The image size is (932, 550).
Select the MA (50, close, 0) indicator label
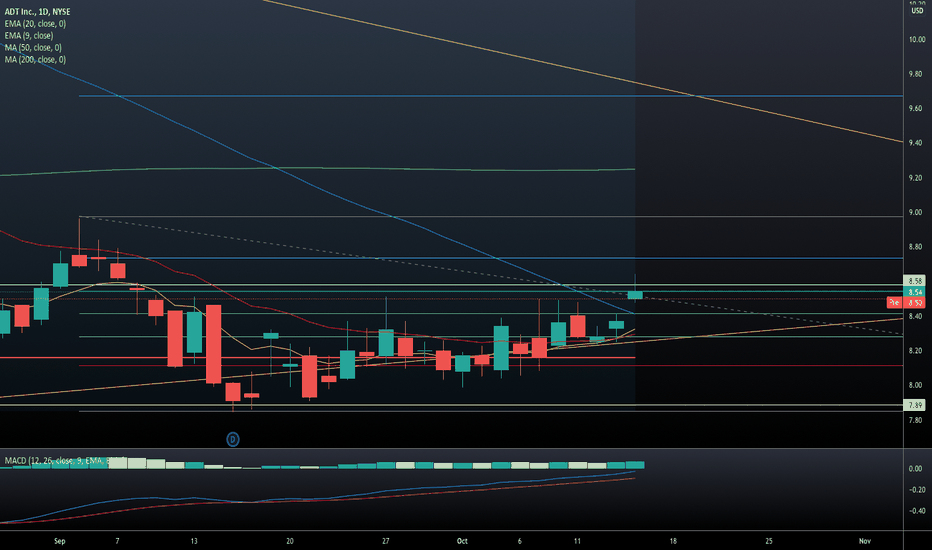33,48
